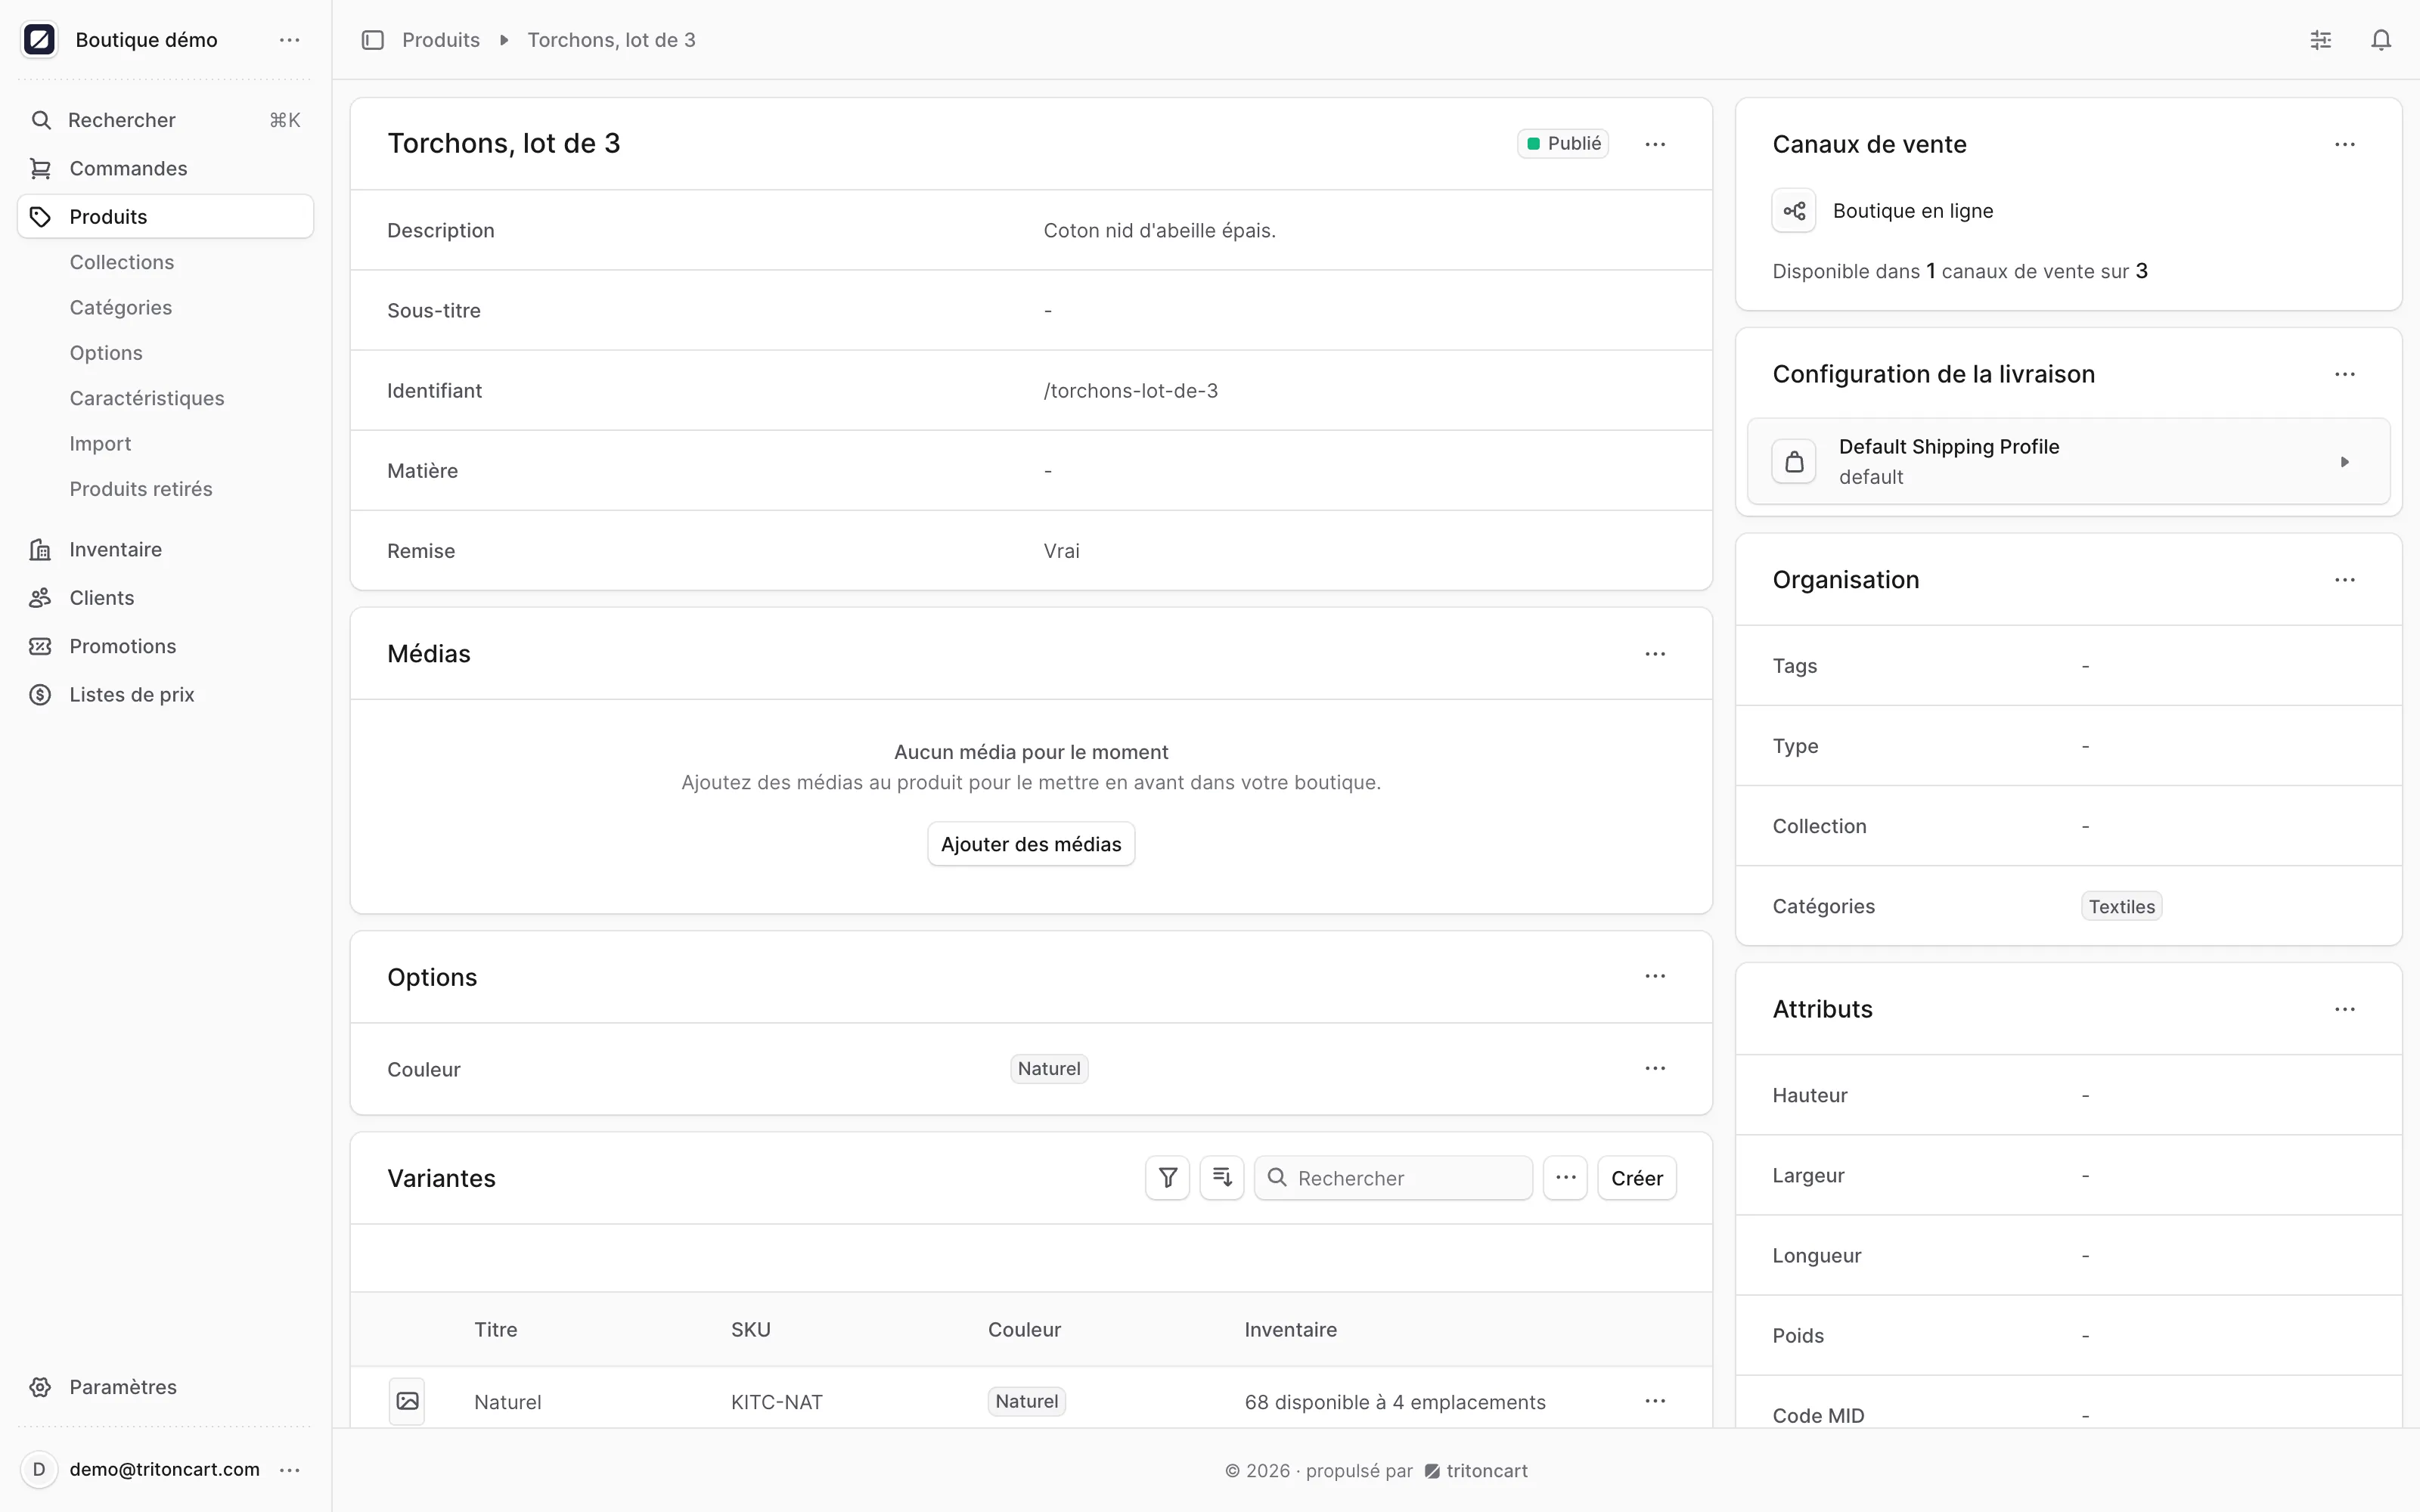Click the user avatar D
Viewport: 2420px width, 1512px height.
point(39,1469)
